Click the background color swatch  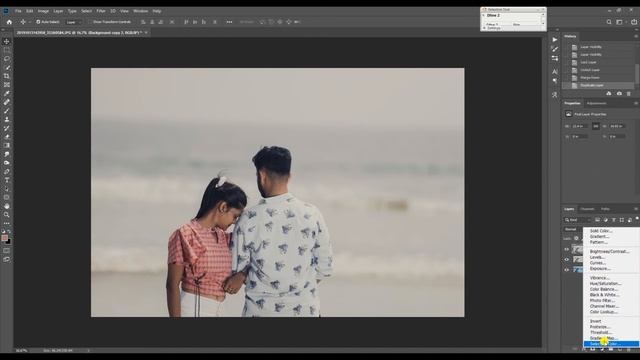[x=8, y=241]
